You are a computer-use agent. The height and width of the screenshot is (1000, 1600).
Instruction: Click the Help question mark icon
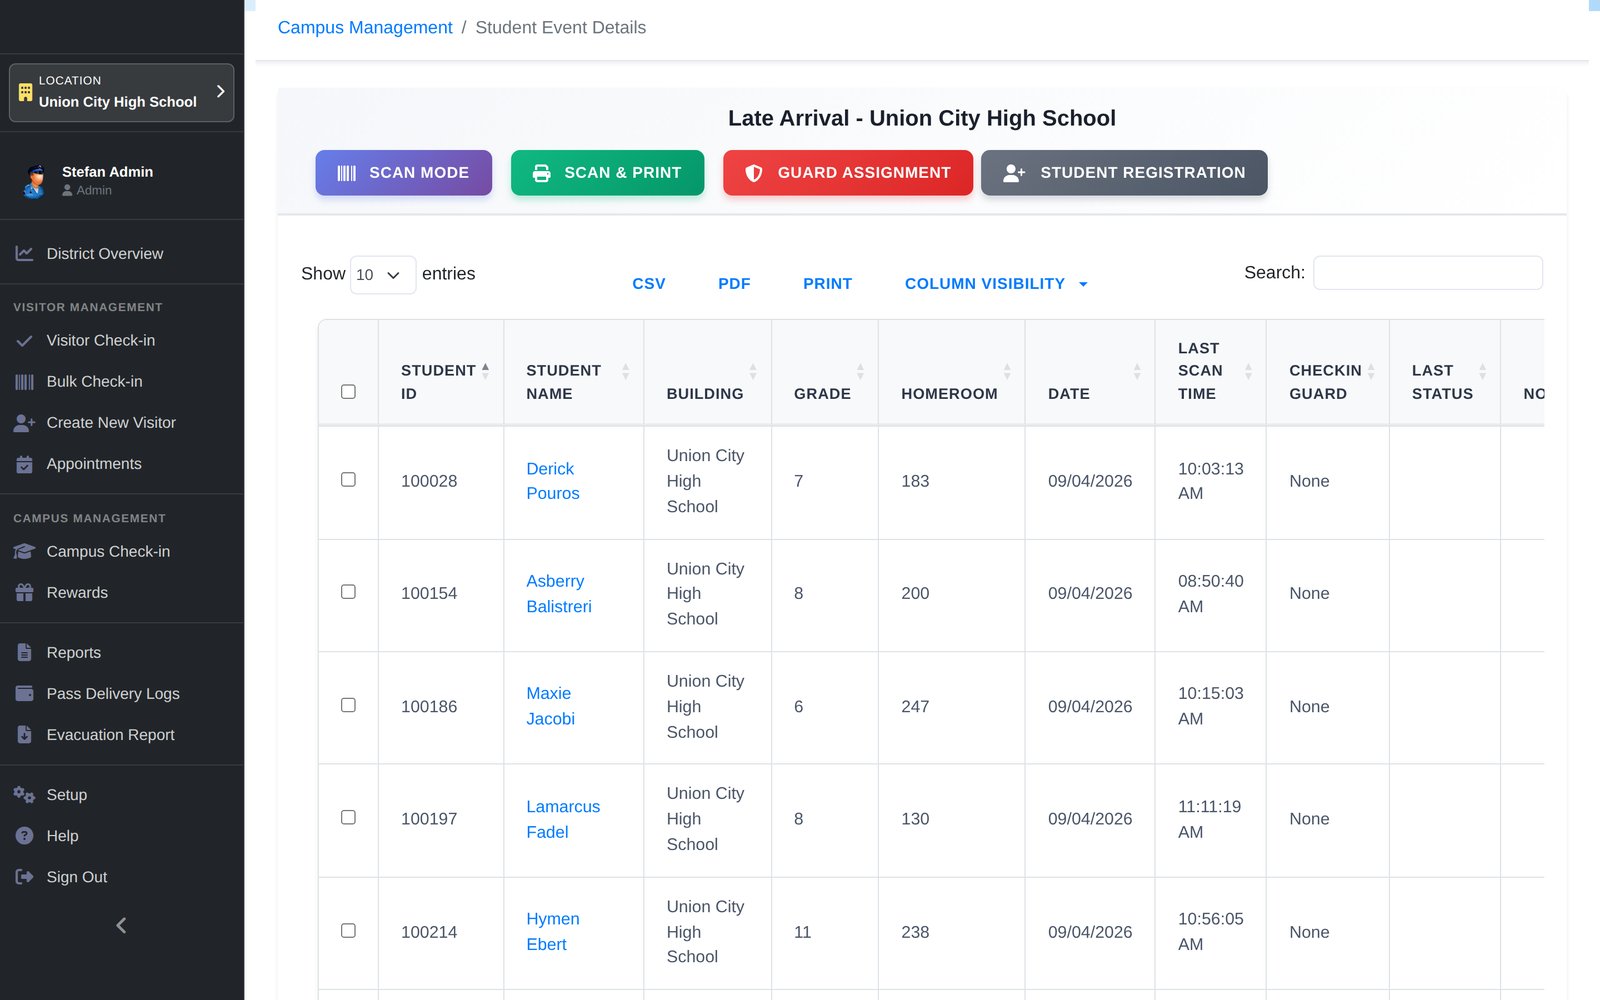pyautogui.click(x=24, y=836)
